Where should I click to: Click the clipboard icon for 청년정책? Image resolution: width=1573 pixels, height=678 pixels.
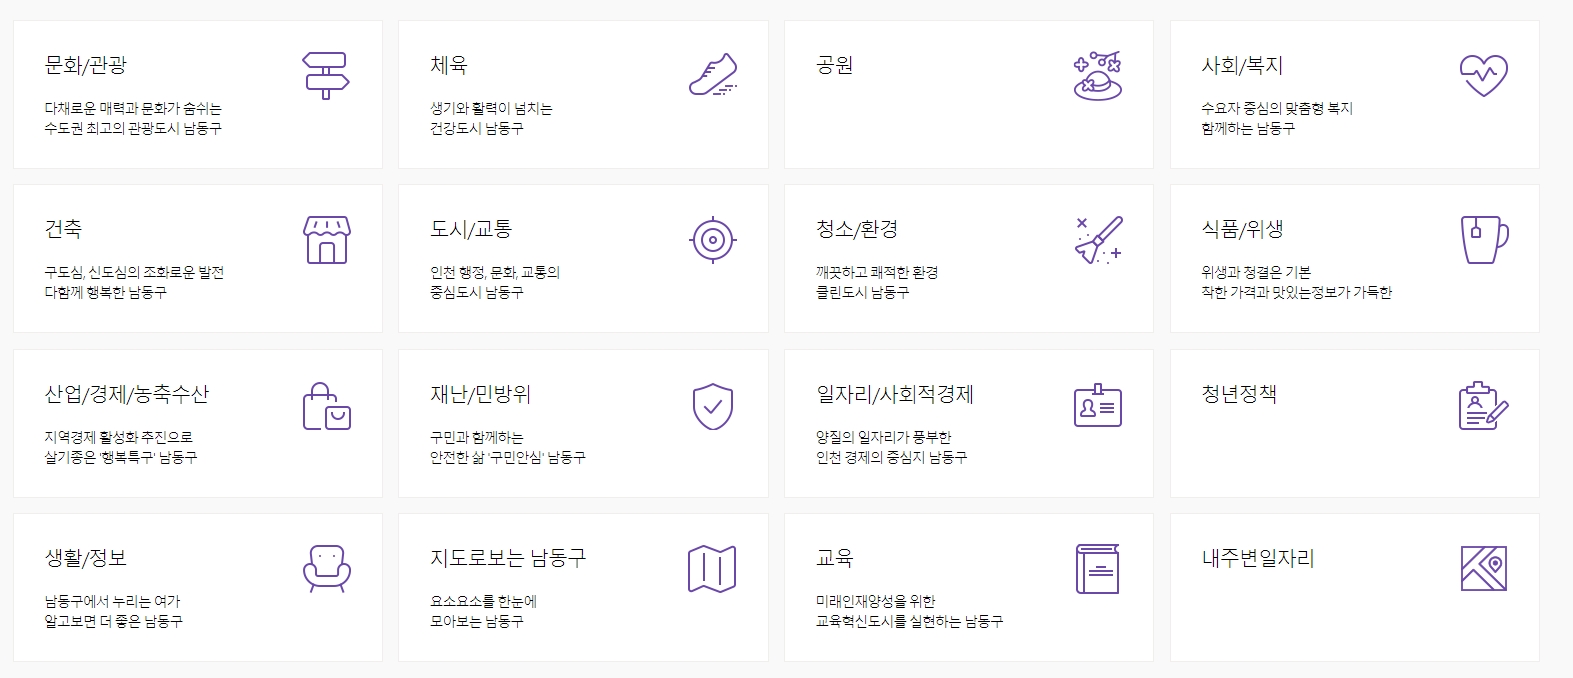[x=1484, y=404]
